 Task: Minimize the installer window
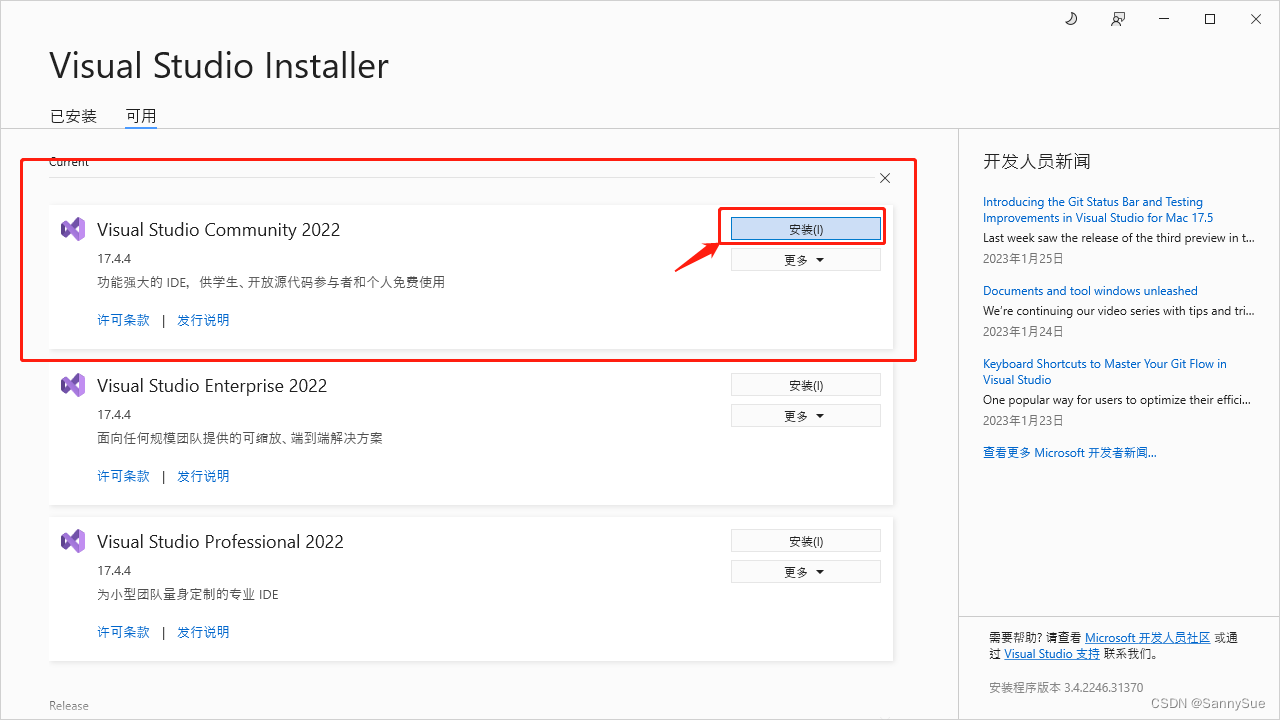[x=1164, y=19]
